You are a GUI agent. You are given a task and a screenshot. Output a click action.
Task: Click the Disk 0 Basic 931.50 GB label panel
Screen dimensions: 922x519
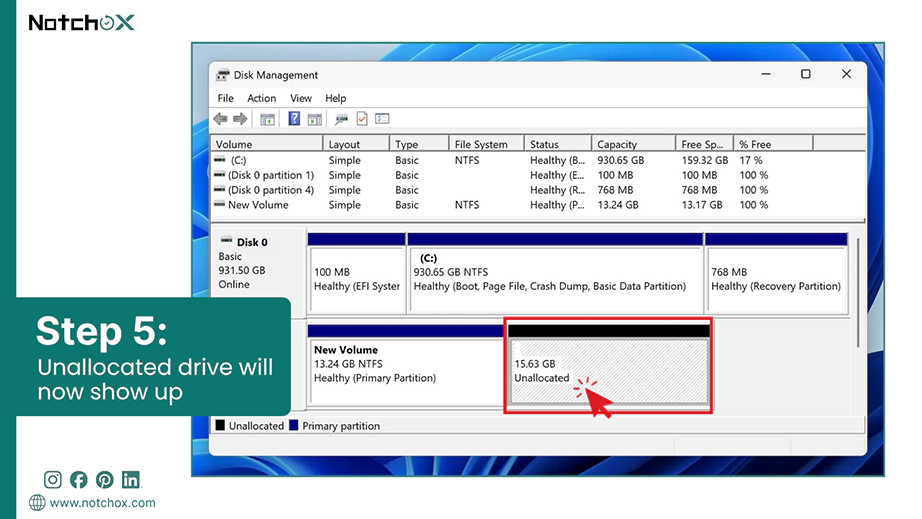(x=258, y=263)
